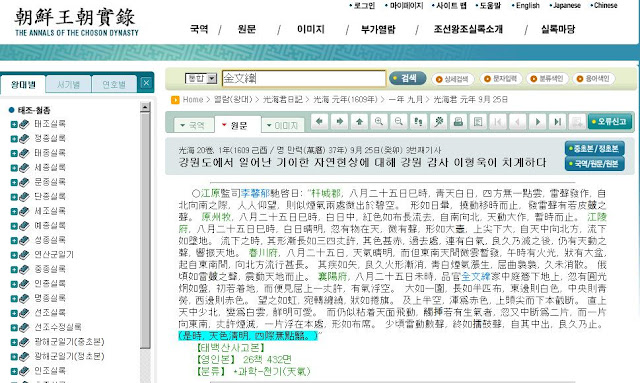Viewport: 640px width, 383px height.
Task: Click in the search text field
Action: pos(304,78)
